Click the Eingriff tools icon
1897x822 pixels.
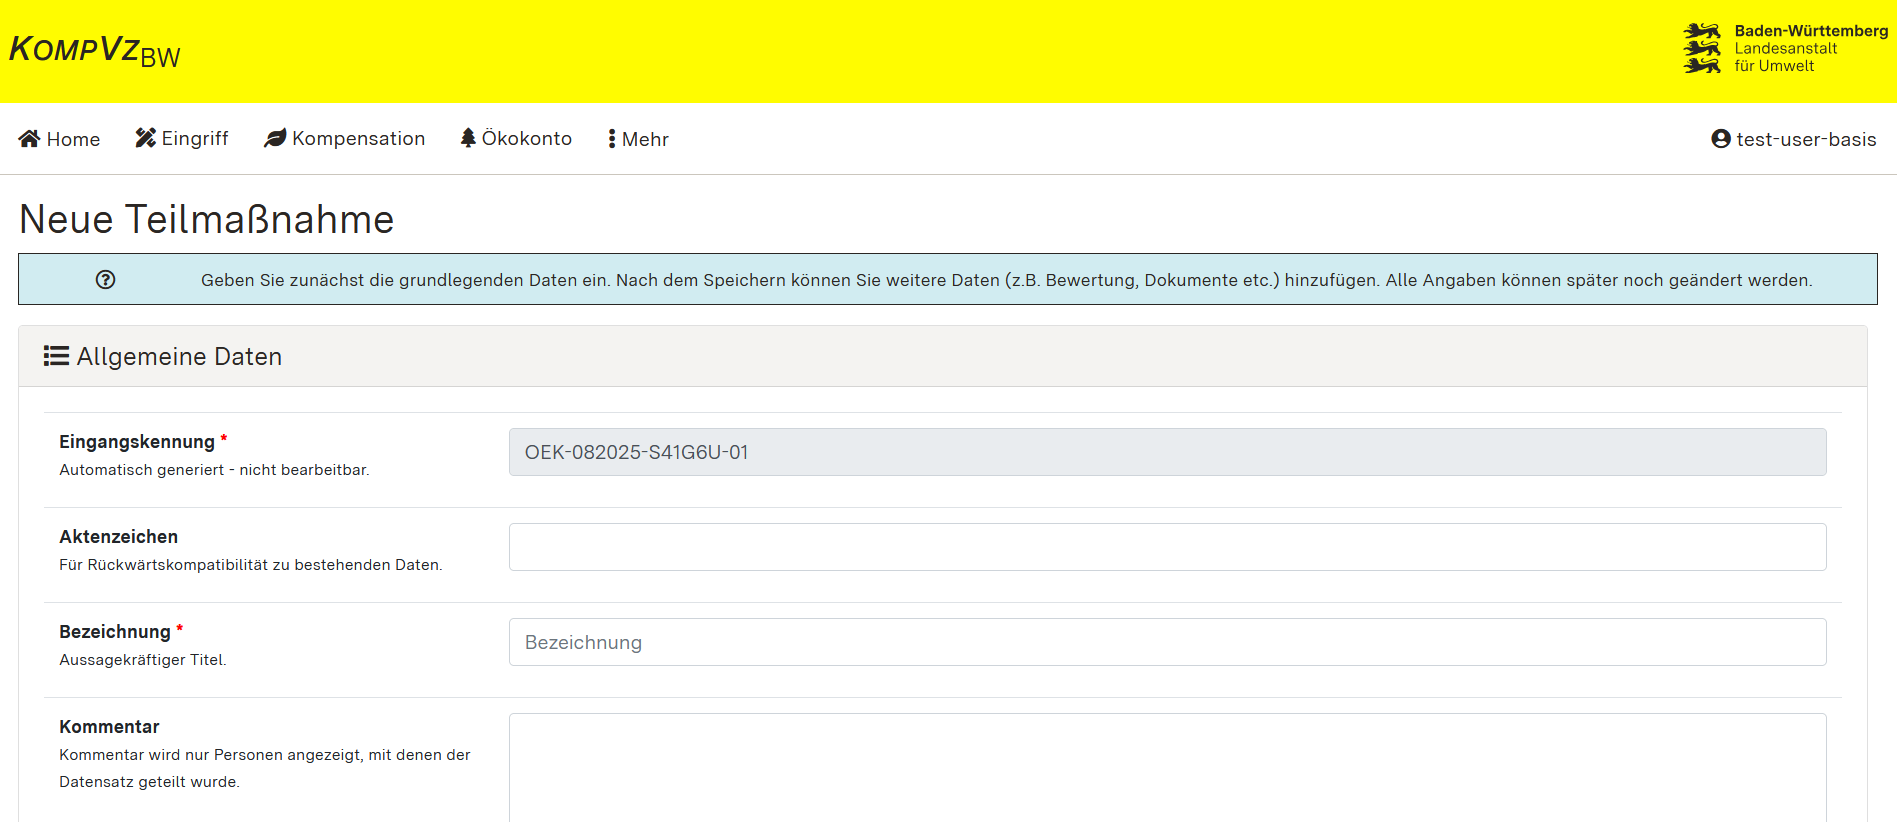[146, 138]
